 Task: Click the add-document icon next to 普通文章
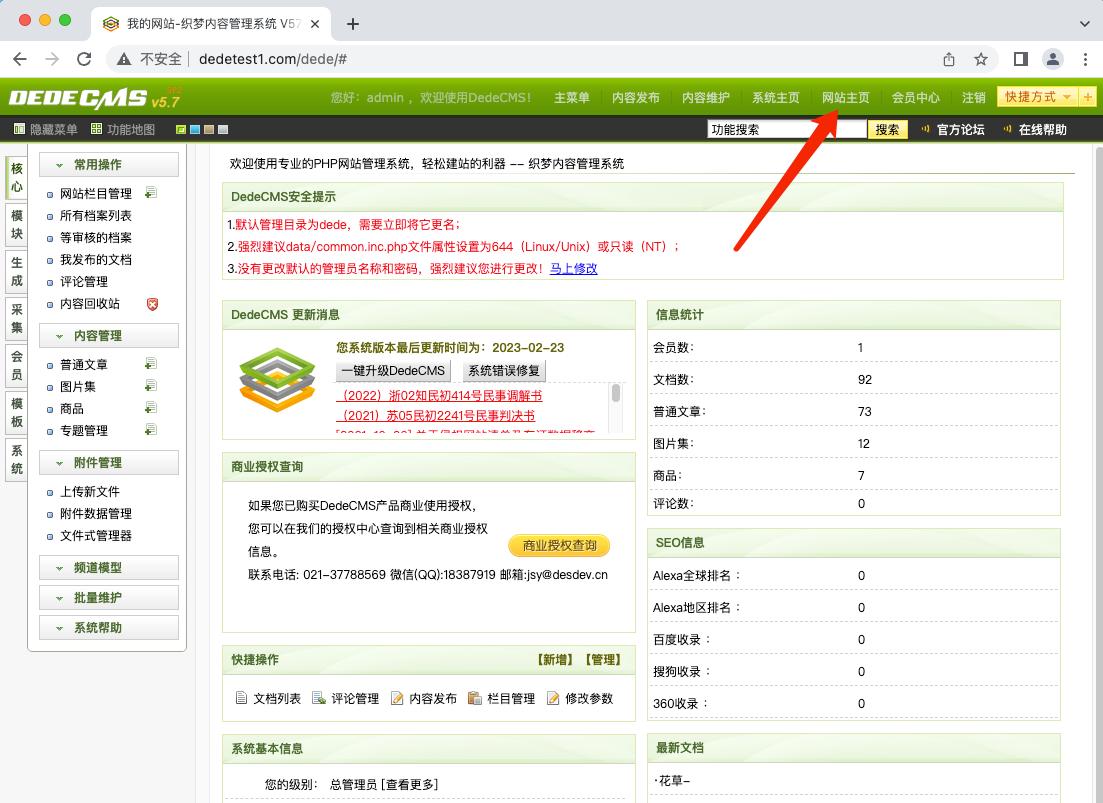point(151,364)
